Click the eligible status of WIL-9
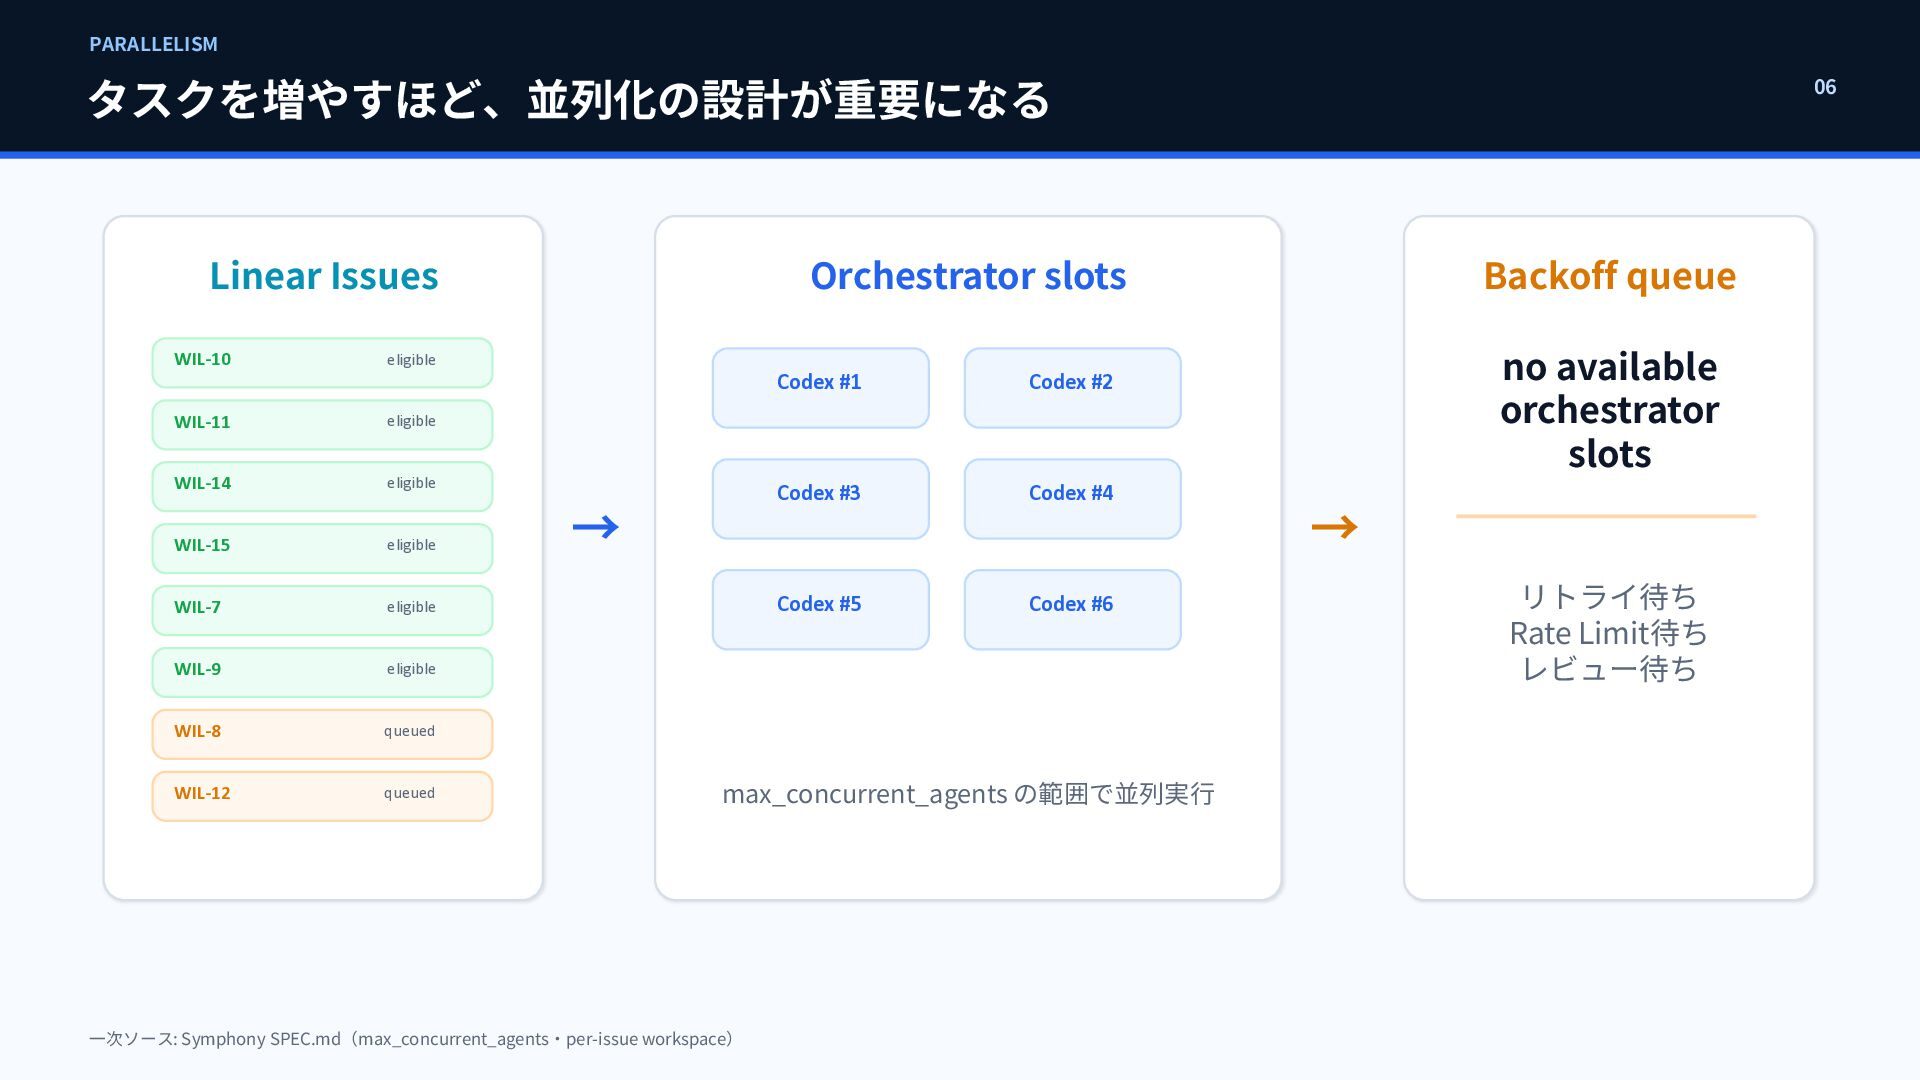The width and height of the screenshot is (1920, 1080). [x=411, y=669]
